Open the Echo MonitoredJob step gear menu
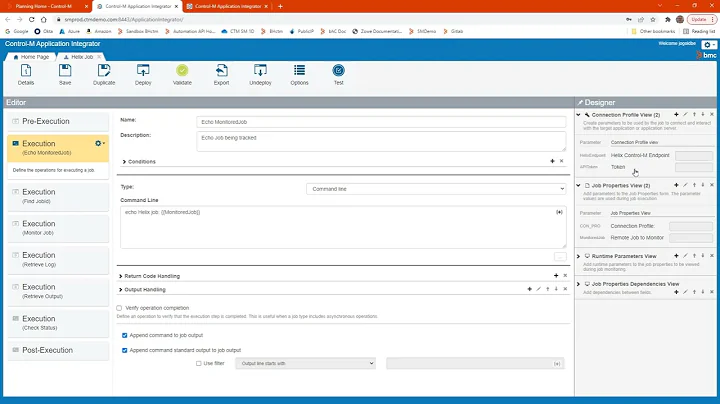The image size is (720, 404). [100, 143]
